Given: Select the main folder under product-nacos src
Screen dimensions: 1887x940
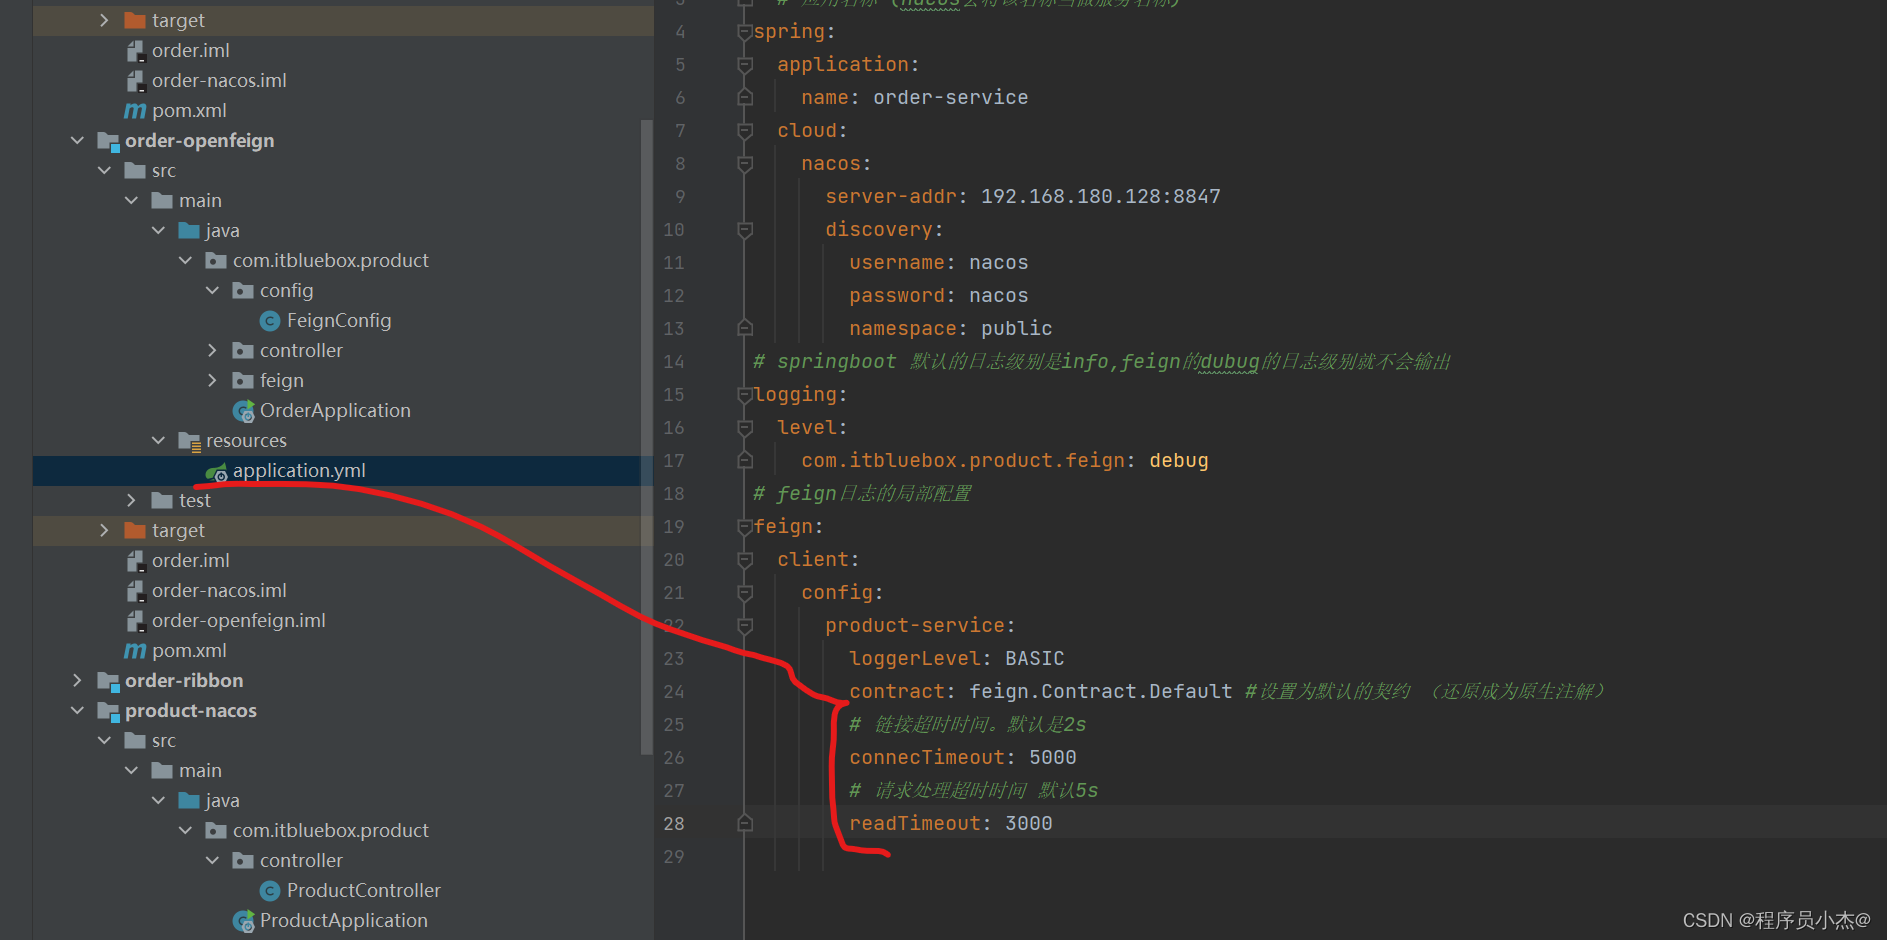Looking at the screenshot, I should pyautogui.click(x=200, y=771).
